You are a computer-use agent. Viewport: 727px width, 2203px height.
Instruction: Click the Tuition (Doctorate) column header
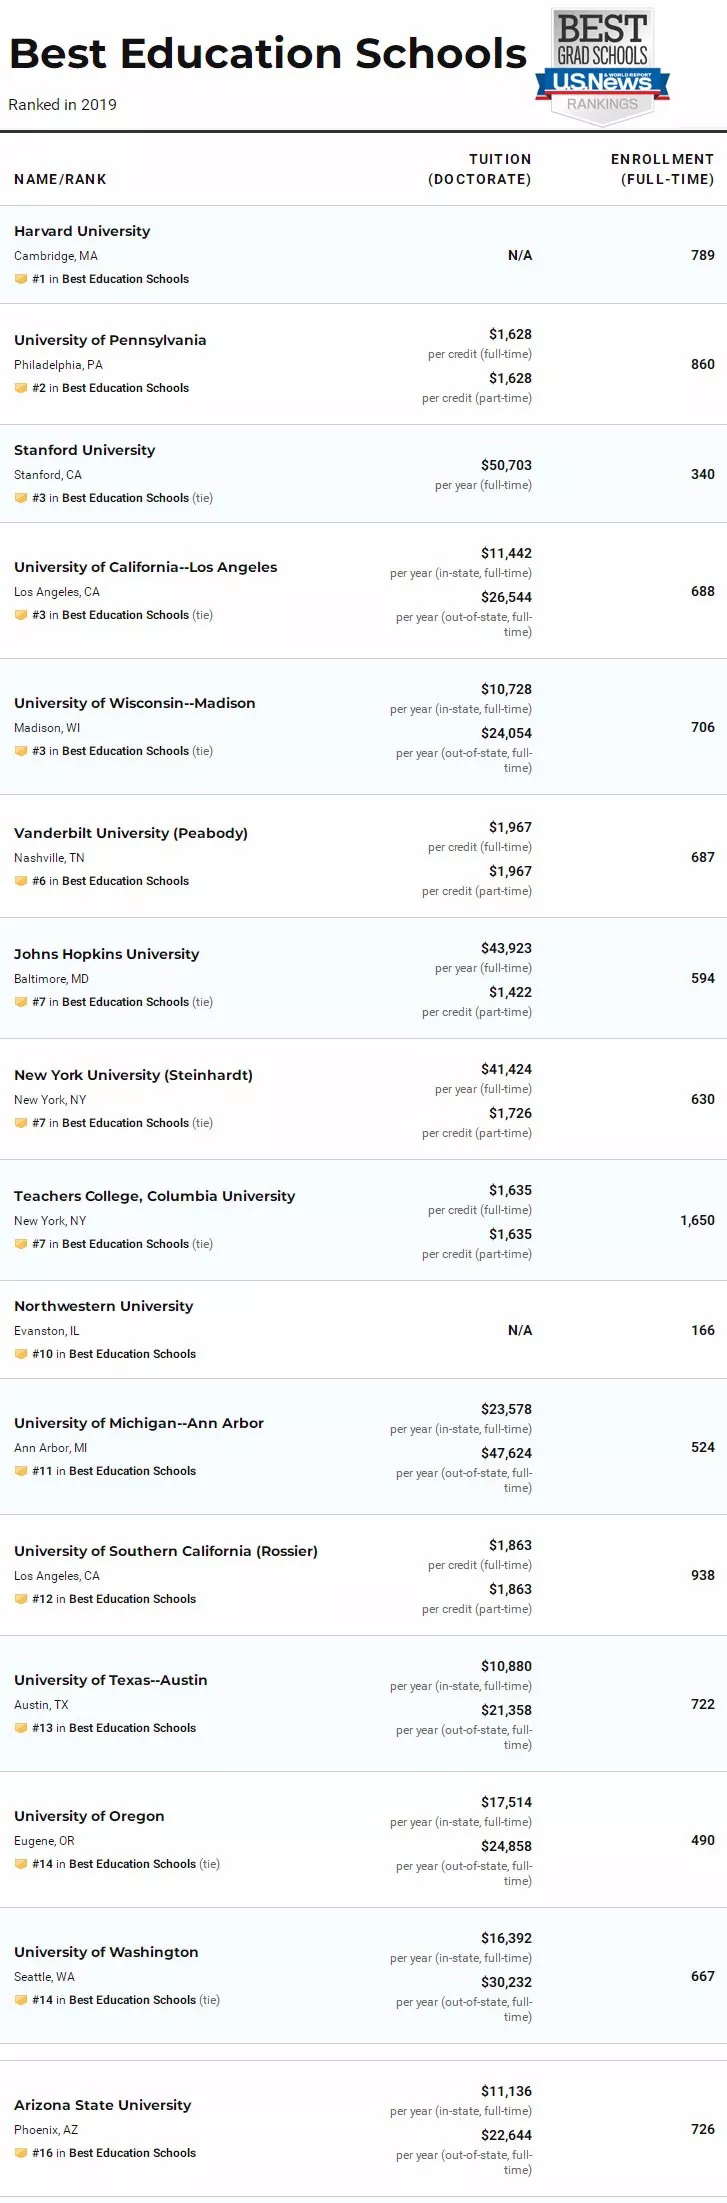[480, 169]
